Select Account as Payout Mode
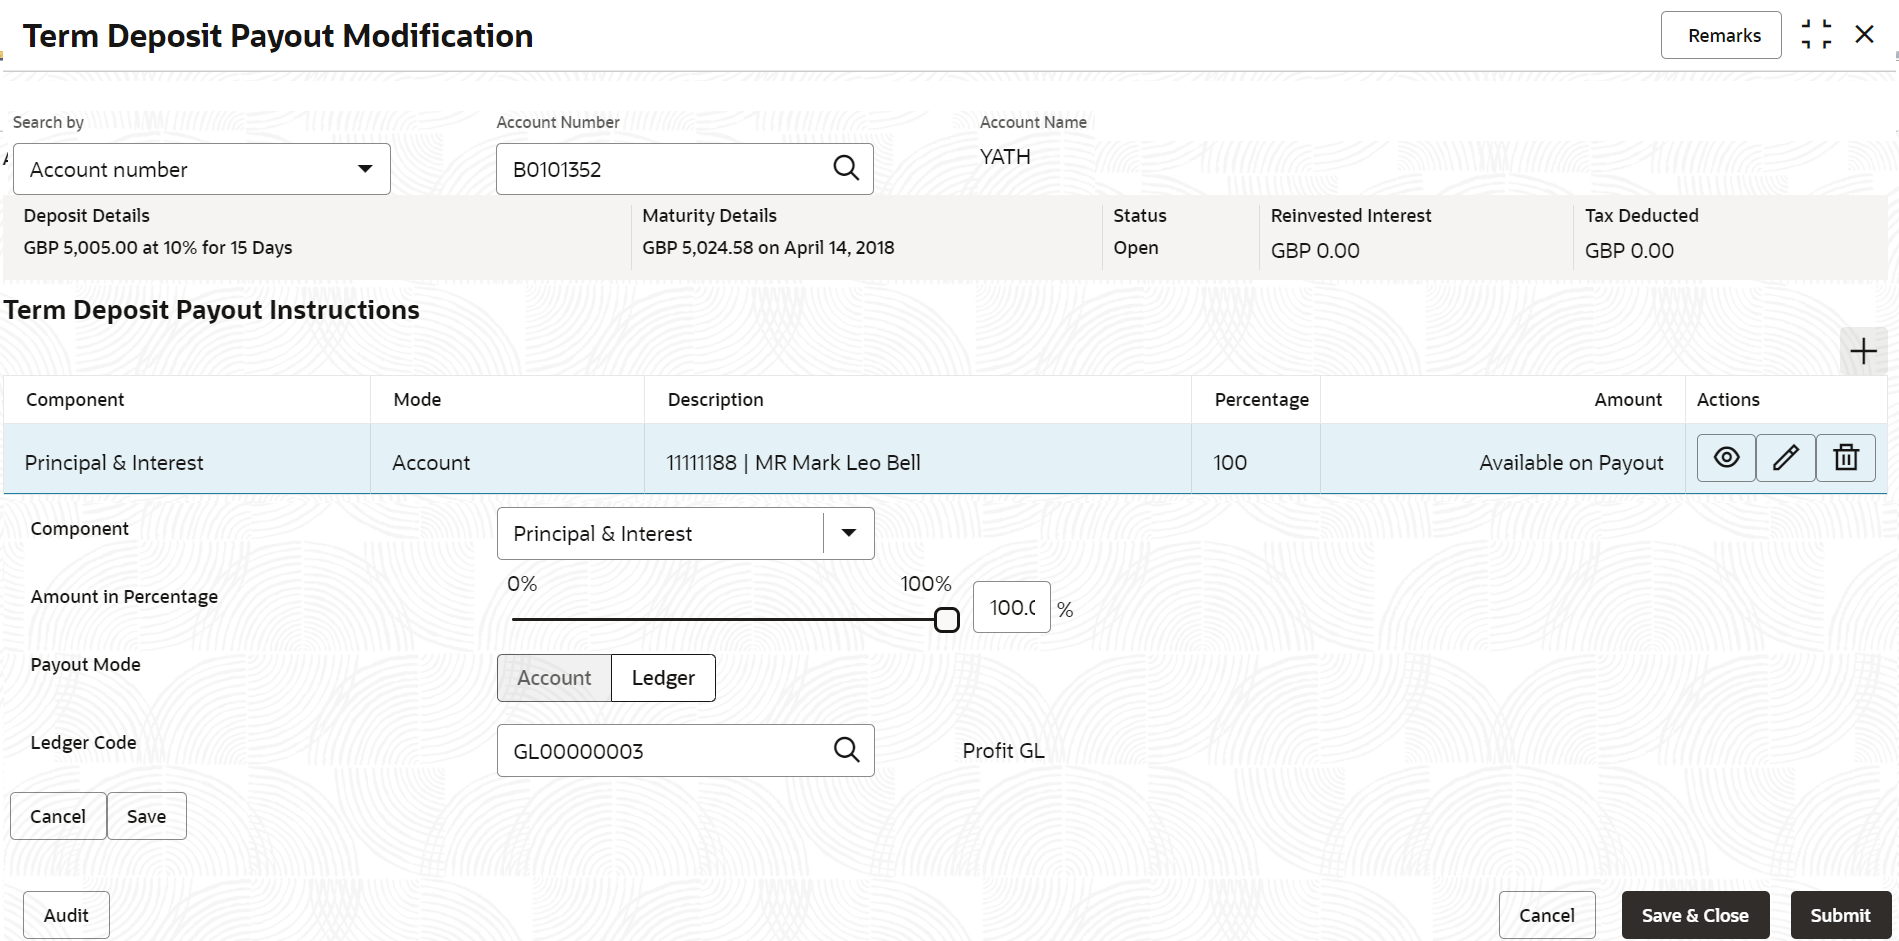The width and height of the screenshot is (1899, 941). (554, 678)
